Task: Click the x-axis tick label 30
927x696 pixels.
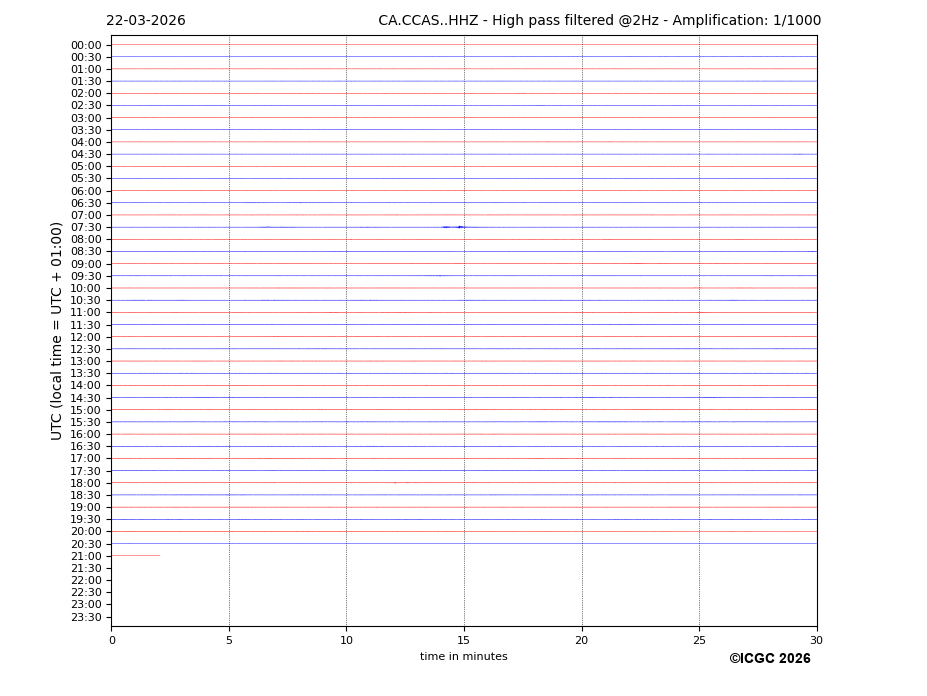Action: pyautogui.click(x=816, y=640)
